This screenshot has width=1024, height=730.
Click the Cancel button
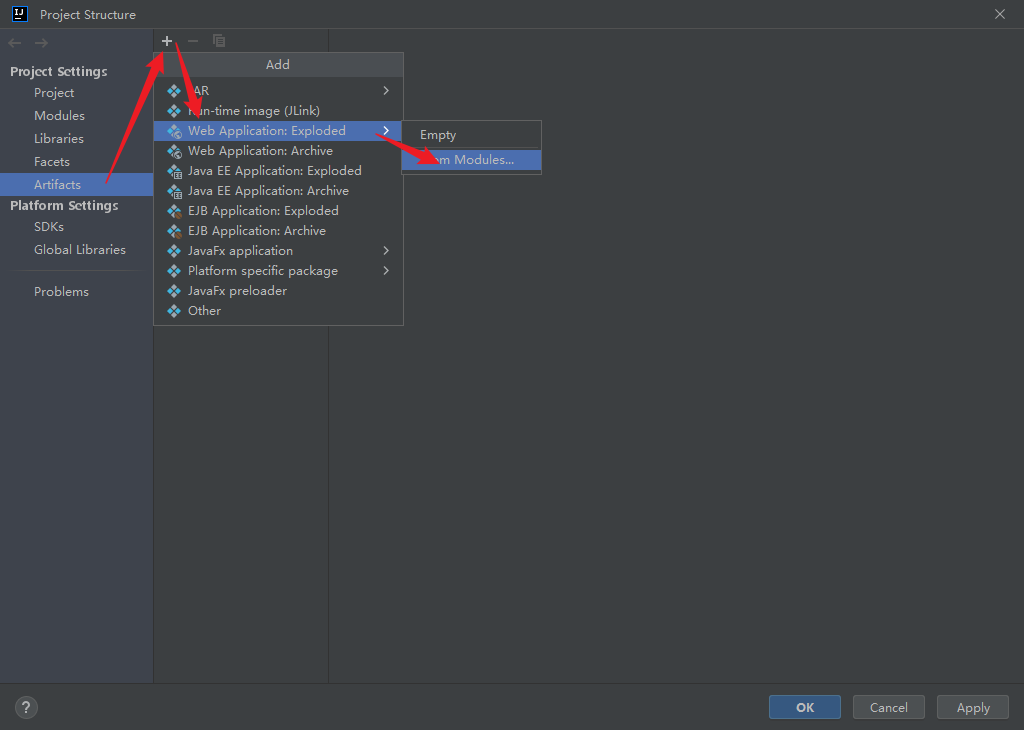point(889,707)
